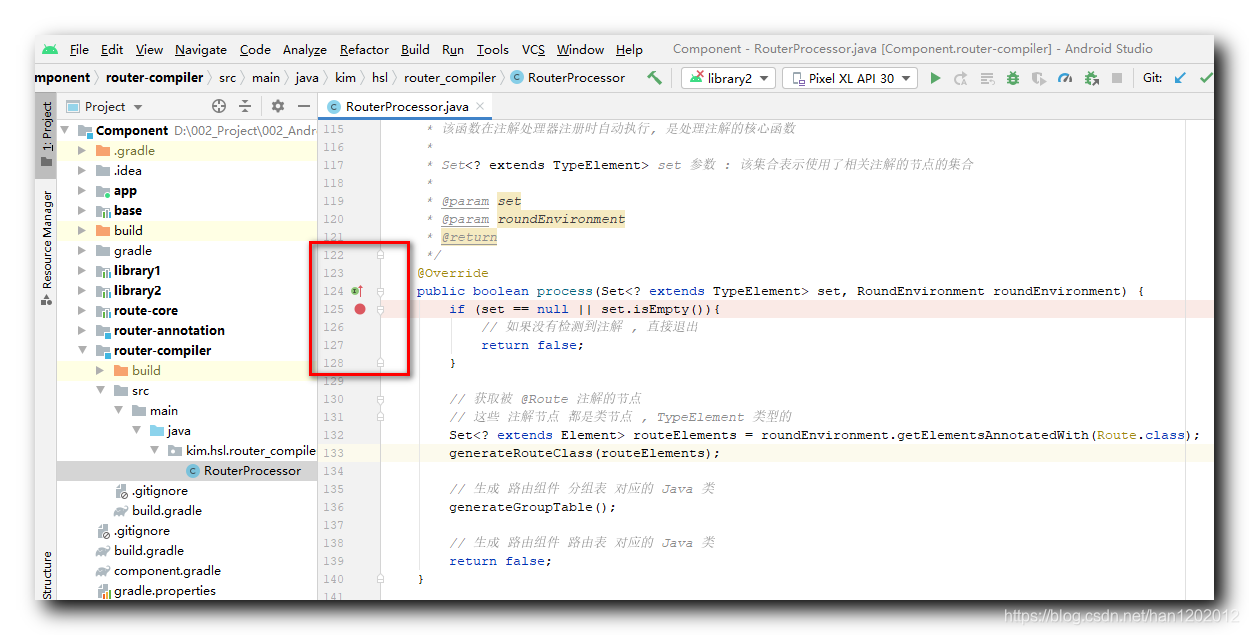This screenshot has height=635, width=1249.
Task: Click the @Override annotation on line 123
Action: 453,273
